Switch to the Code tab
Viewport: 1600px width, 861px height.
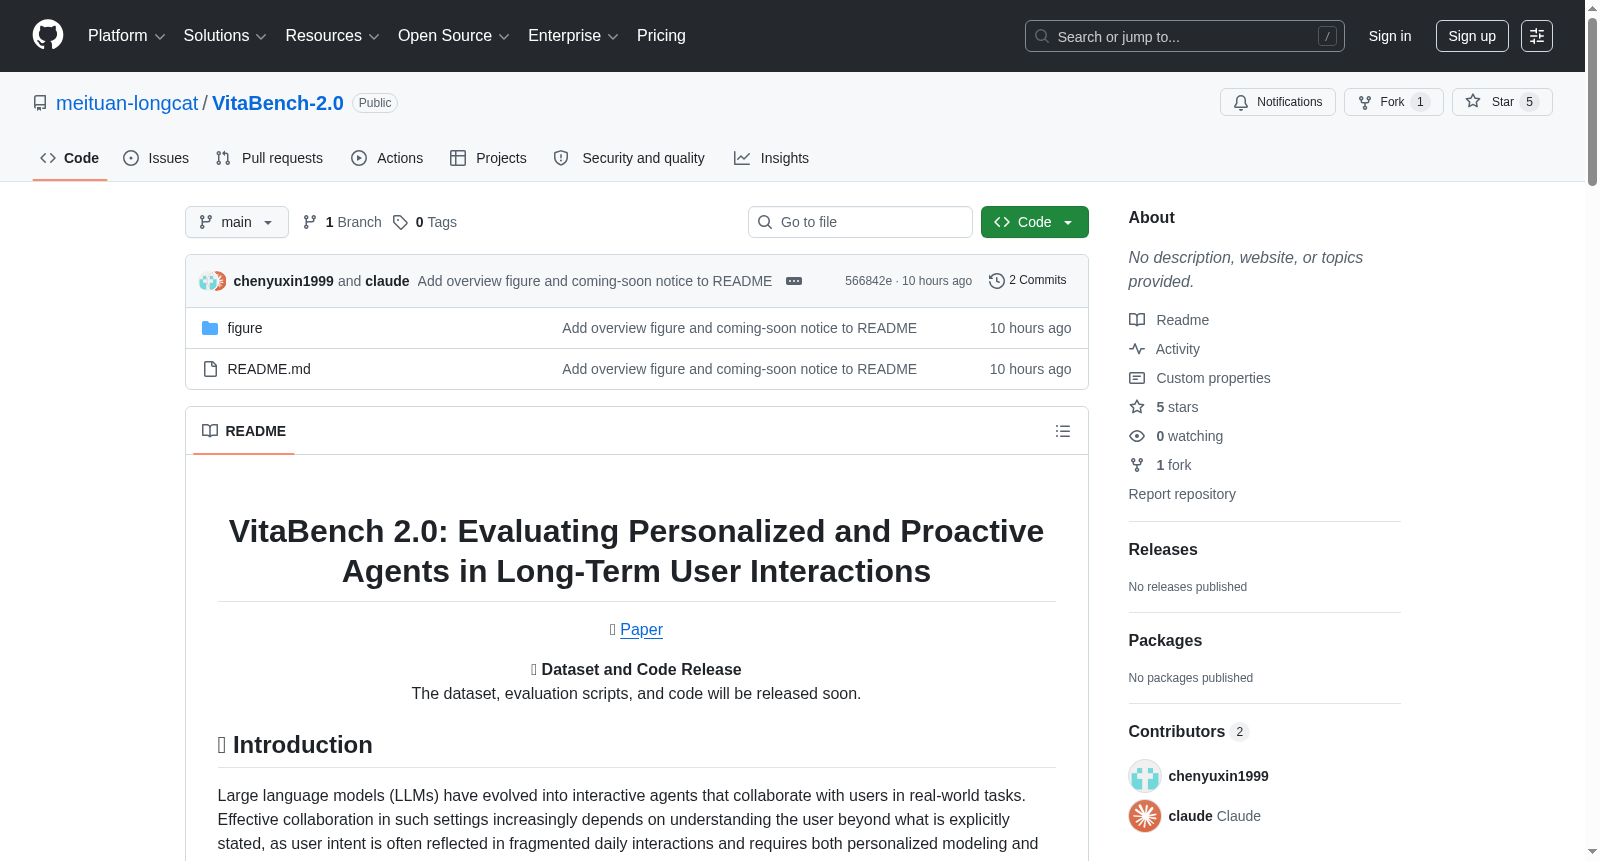tap(70, 158)
